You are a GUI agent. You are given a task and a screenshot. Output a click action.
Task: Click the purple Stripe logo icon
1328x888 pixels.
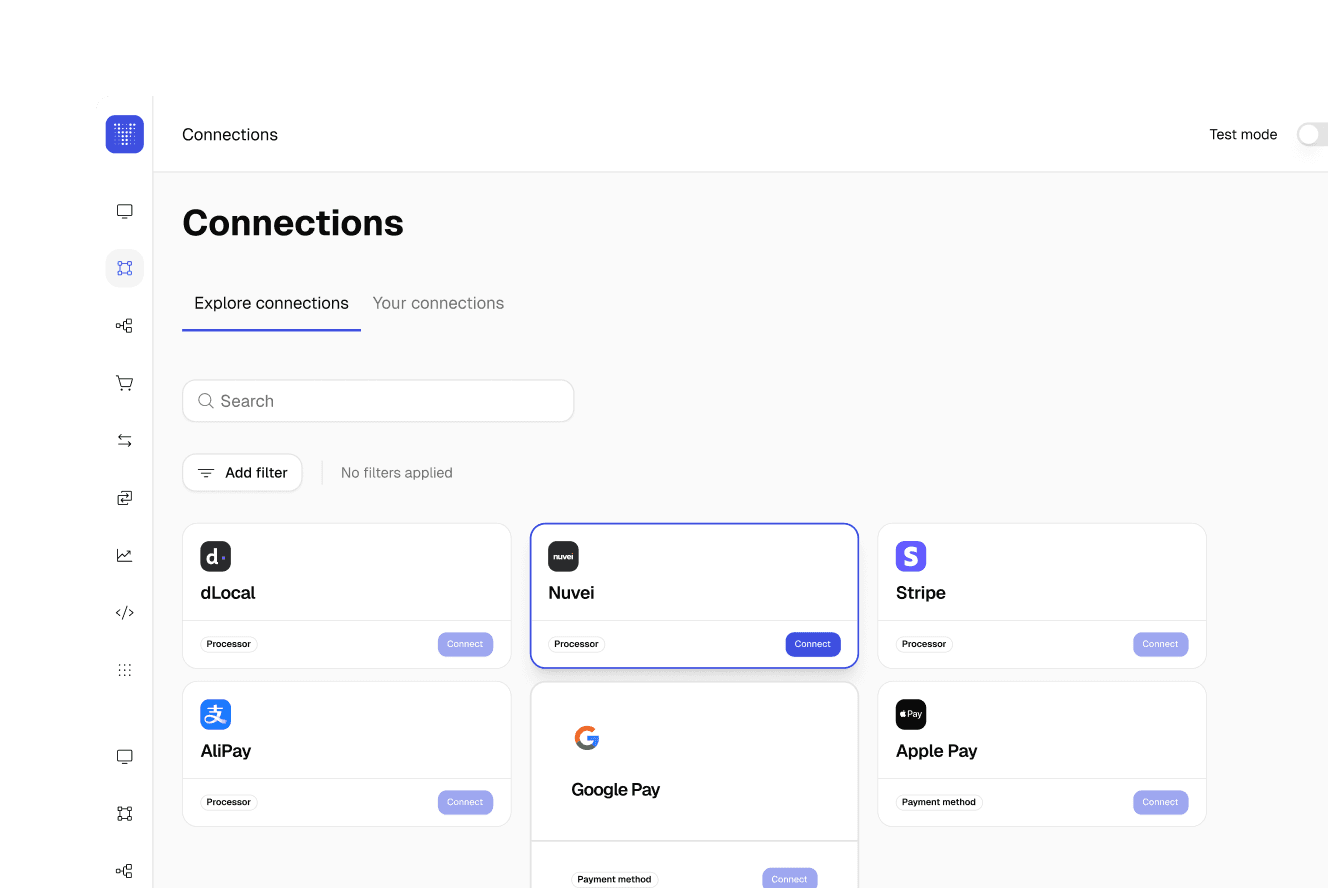click(911, 556)
